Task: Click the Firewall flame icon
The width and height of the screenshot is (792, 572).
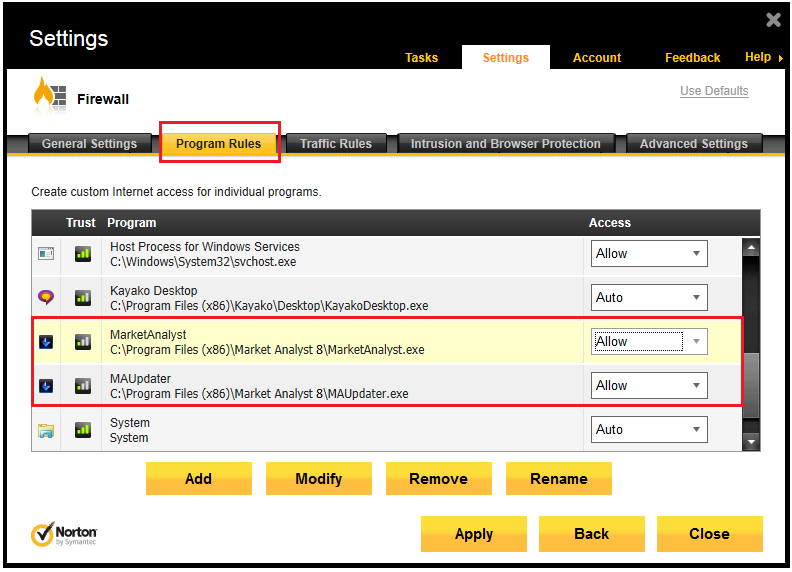Action: pyautogui.click(x=50, y=94)
